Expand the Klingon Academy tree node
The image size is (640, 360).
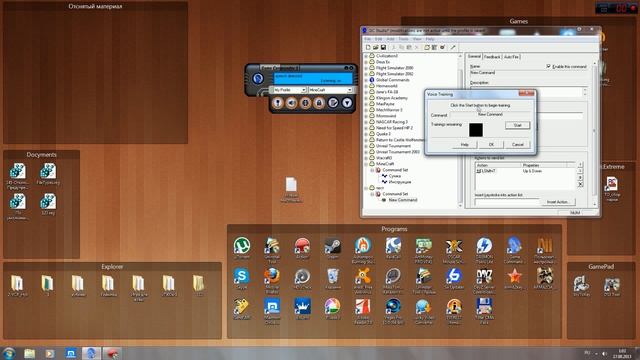tap(366, 98)
